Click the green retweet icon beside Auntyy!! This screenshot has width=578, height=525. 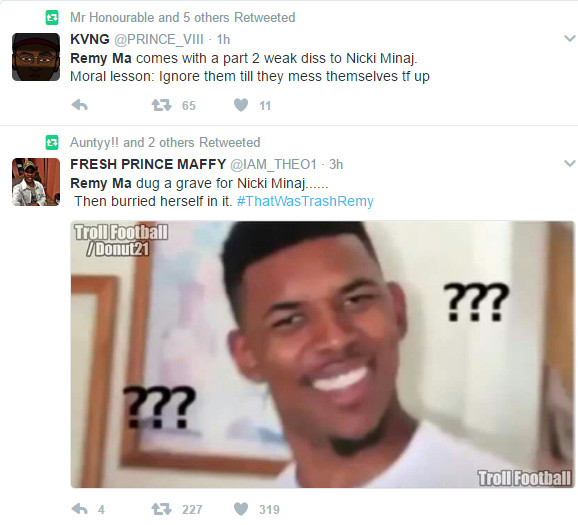pyautogui.click(x=52, y=143)
